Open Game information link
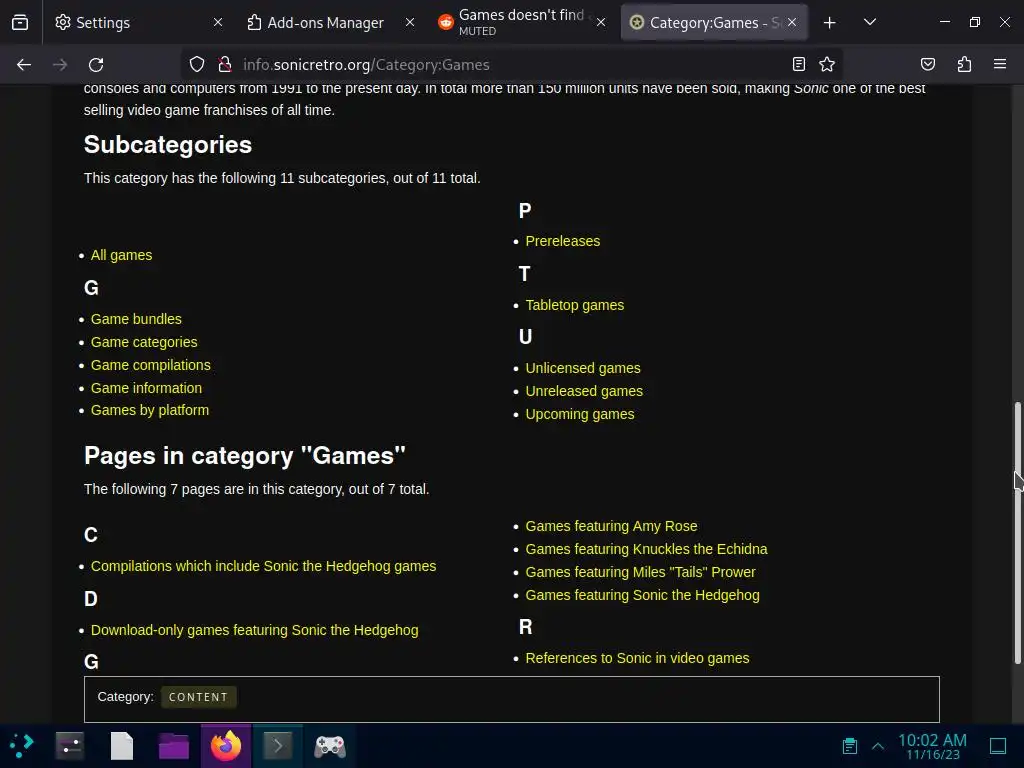 [x=146, y=388]
